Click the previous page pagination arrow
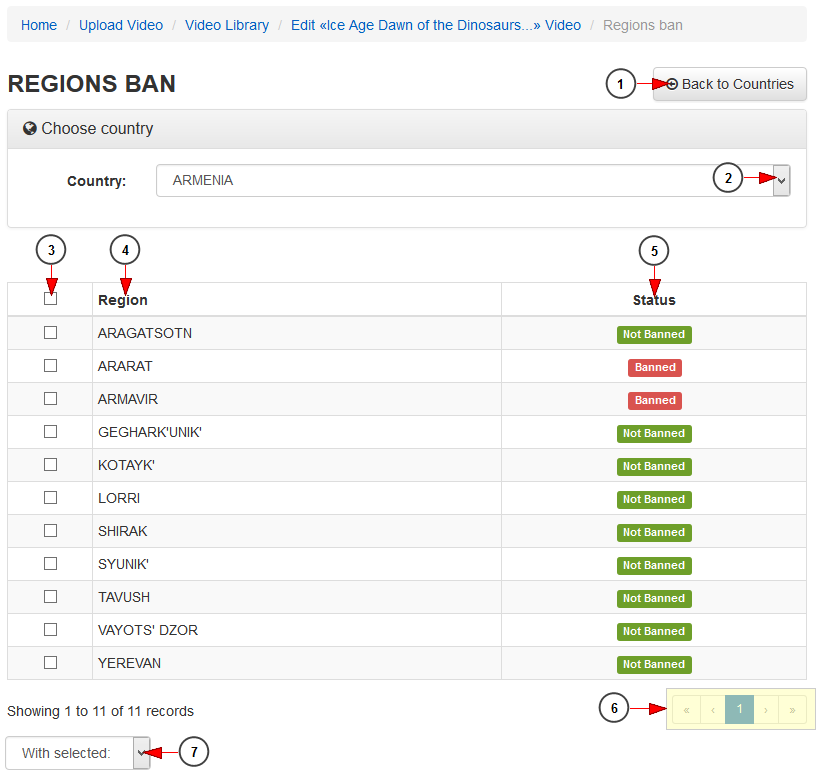This screenshot has width=820, height=773. 713,710
